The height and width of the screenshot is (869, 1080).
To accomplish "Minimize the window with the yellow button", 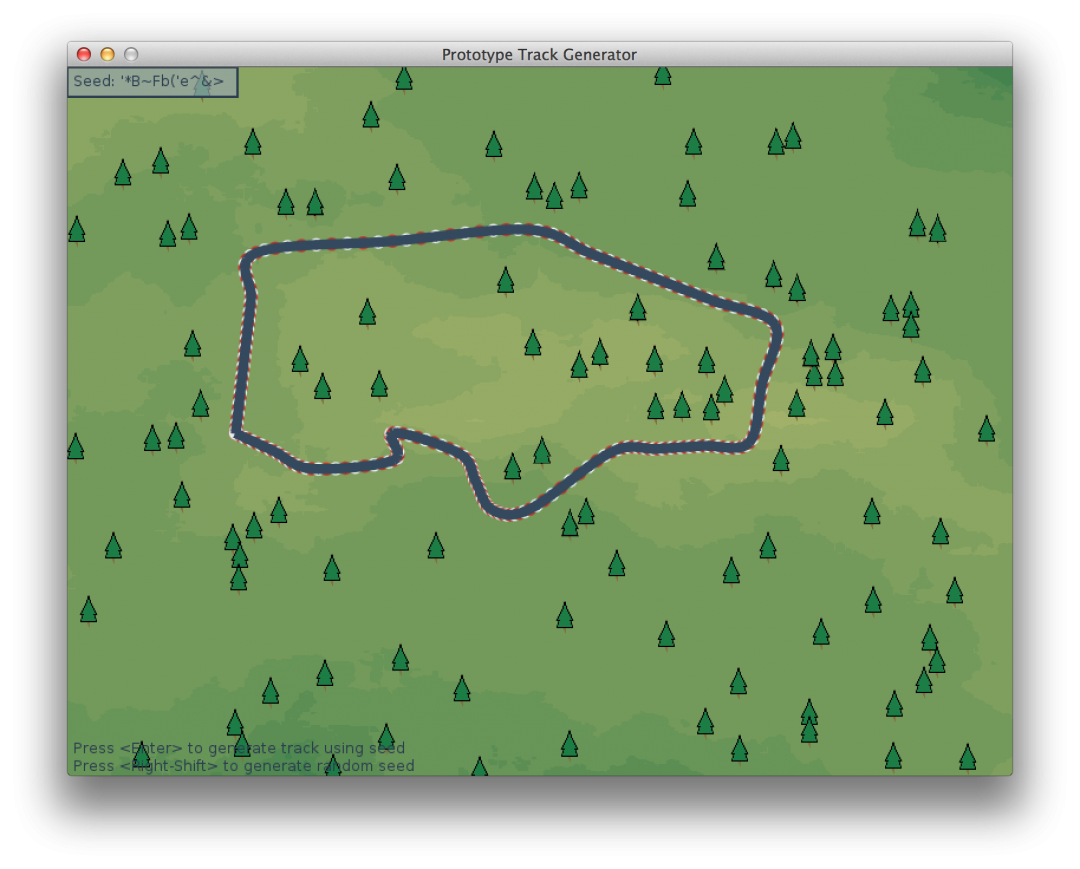I will pos(107,55).
